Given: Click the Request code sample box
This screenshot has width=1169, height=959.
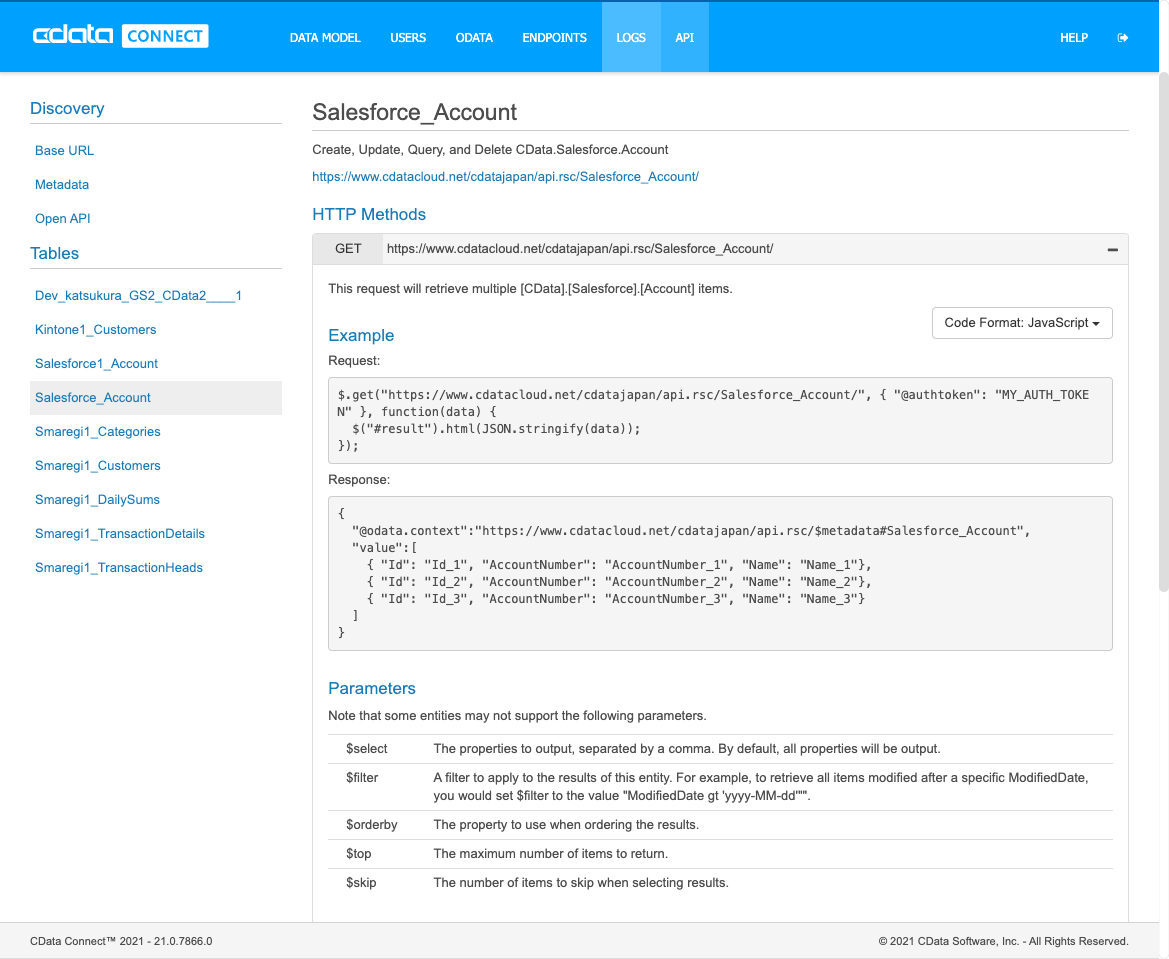Looking at the screenshot, I should click(720, 421).
